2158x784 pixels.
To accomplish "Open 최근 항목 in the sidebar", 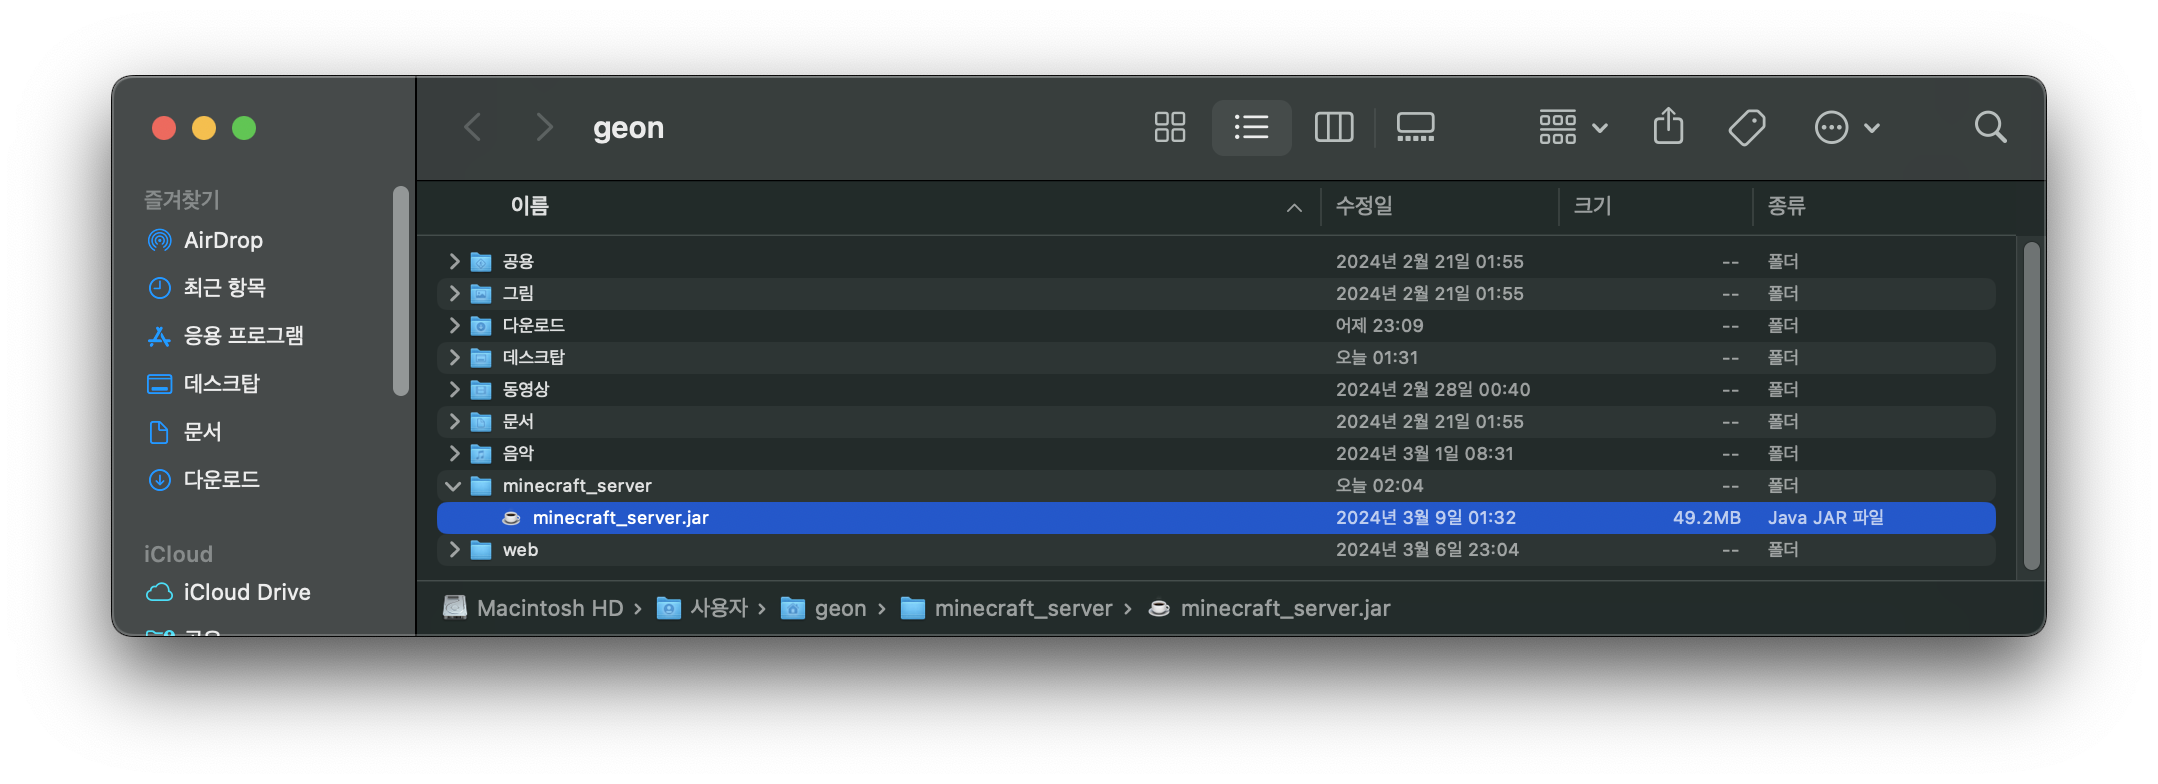I will tap(206, 288).
